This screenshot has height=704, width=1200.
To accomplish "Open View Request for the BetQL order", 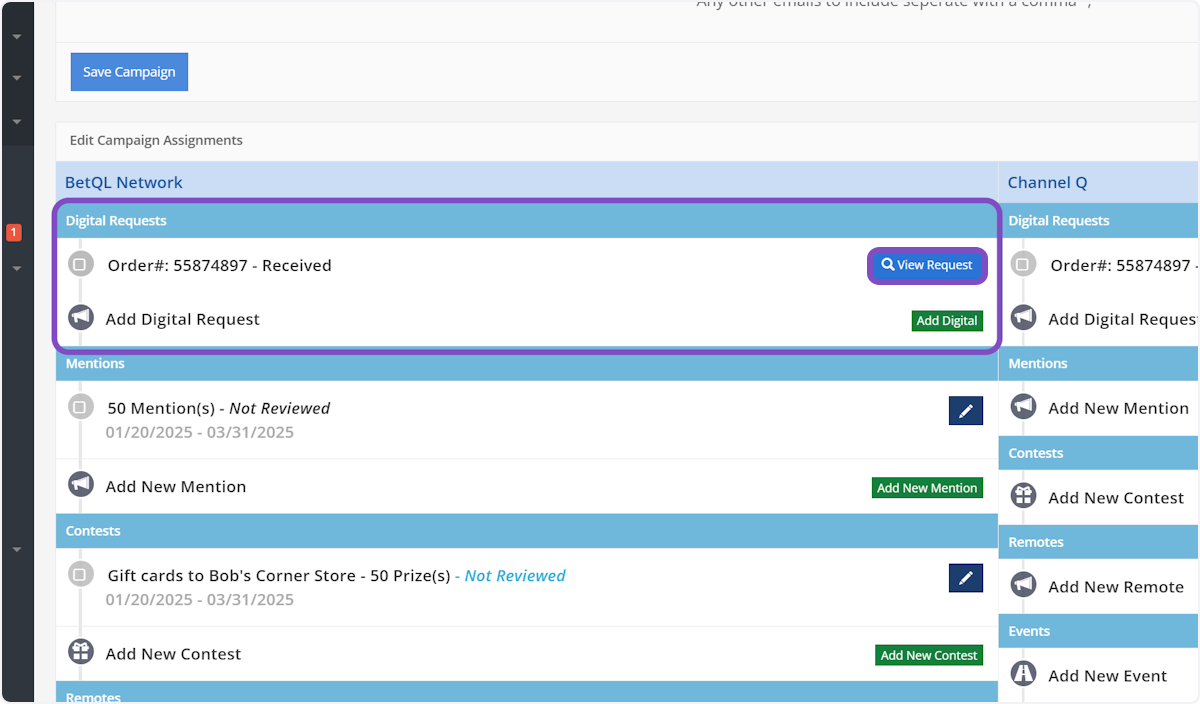I will pos(927,265).
